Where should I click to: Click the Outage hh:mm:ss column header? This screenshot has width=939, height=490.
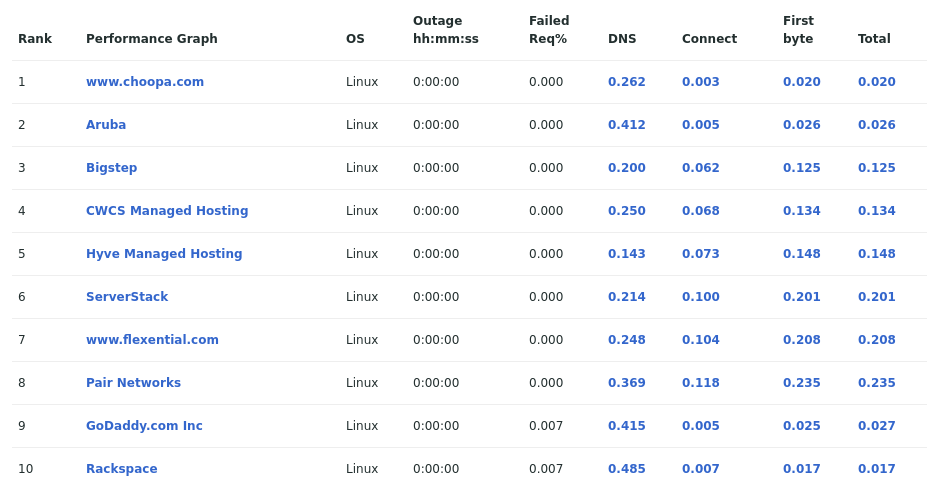point(446,30)
